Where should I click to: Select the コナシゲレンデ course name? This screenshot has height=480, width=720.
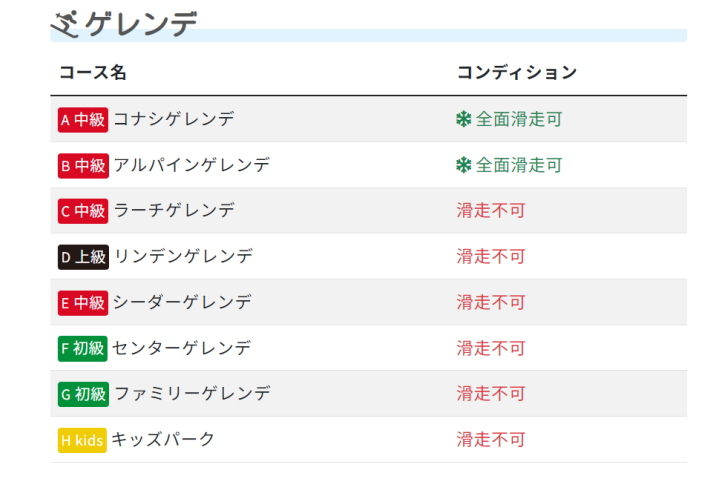tap(174, 120)
